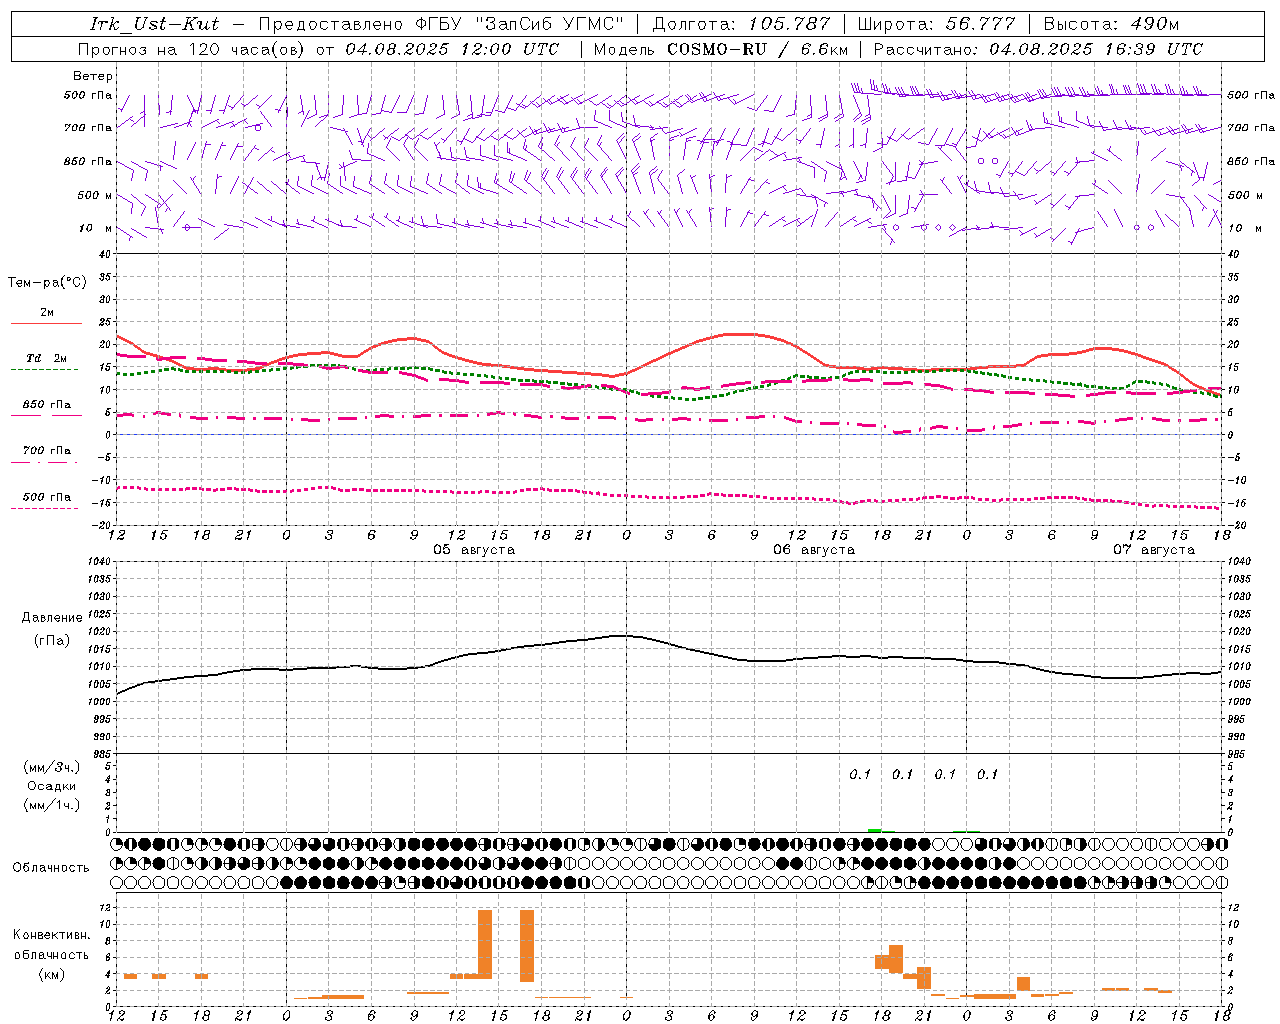Image resolution: width=1280 pixels, height=1024 pixels.
Task: Click the forecast period text Прогноз на 120 часа(ов)
Action: 191,49
